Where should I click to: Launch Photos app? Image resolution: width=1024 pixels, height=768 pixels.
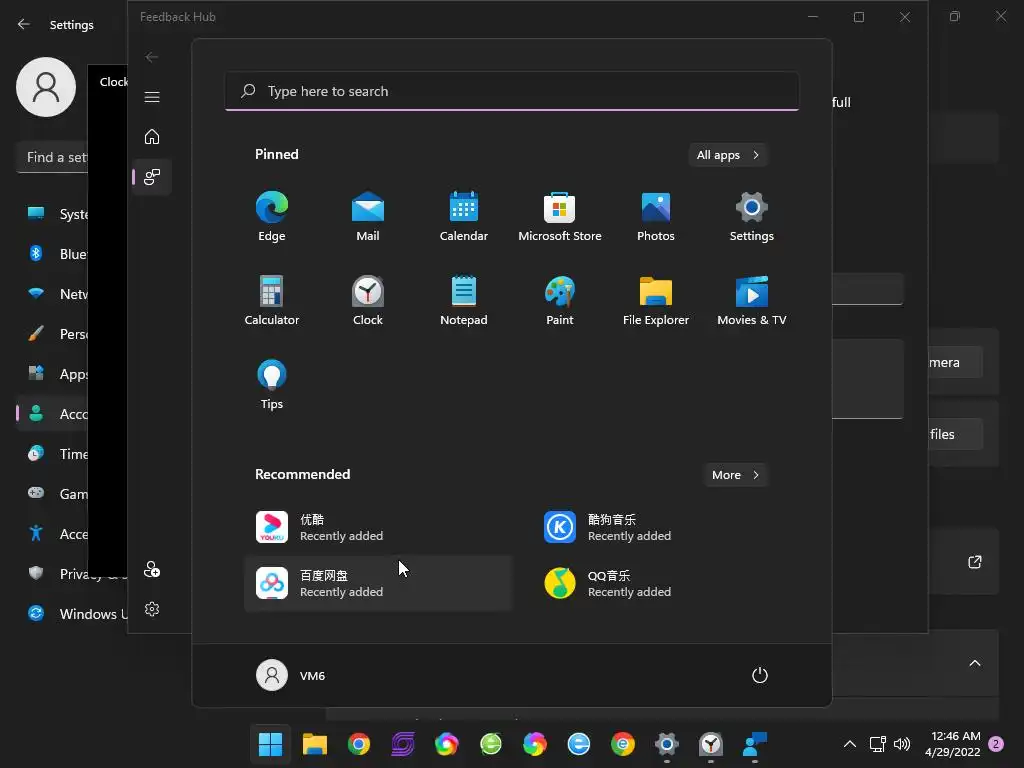pos(656,216)
